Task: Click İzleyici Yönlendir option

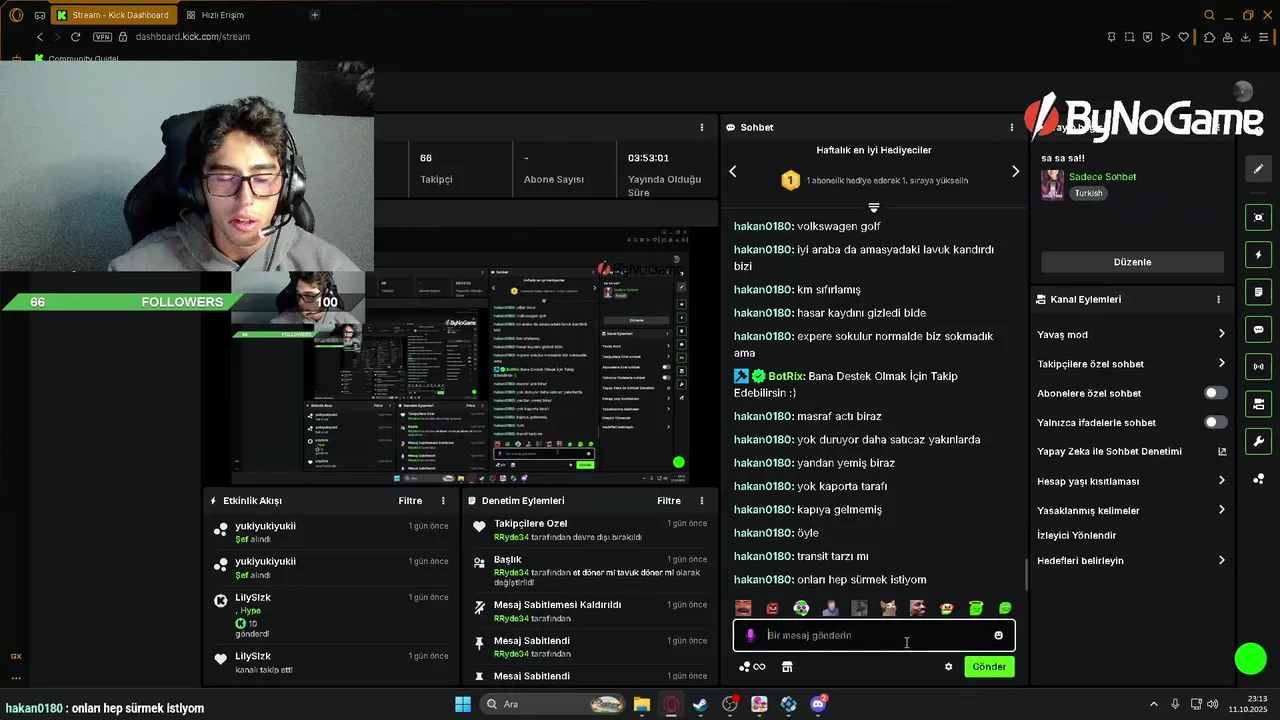Action: (1077, 535)
